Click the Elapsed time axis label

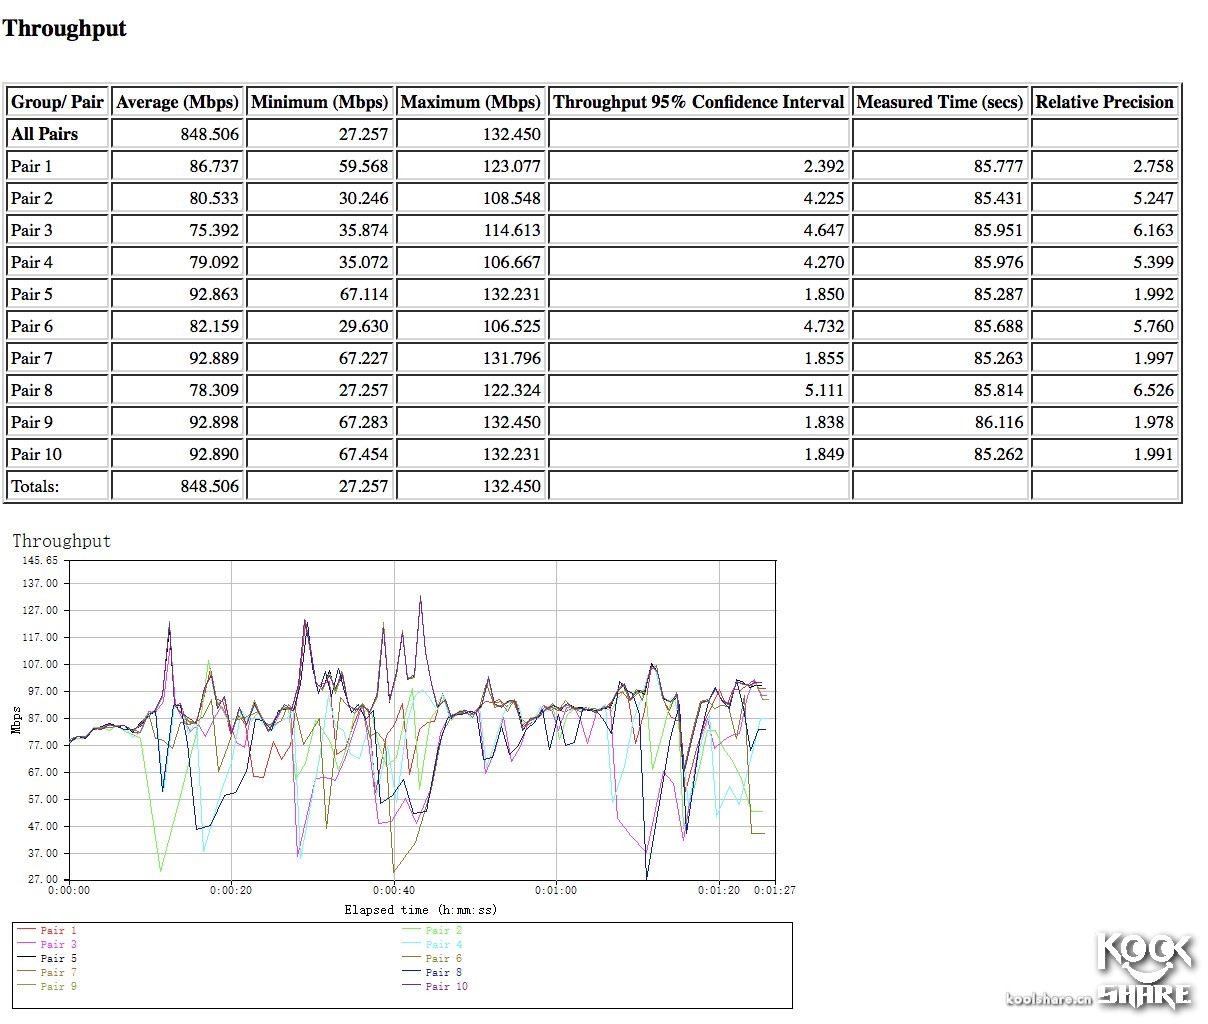click(x=420, y=910)
